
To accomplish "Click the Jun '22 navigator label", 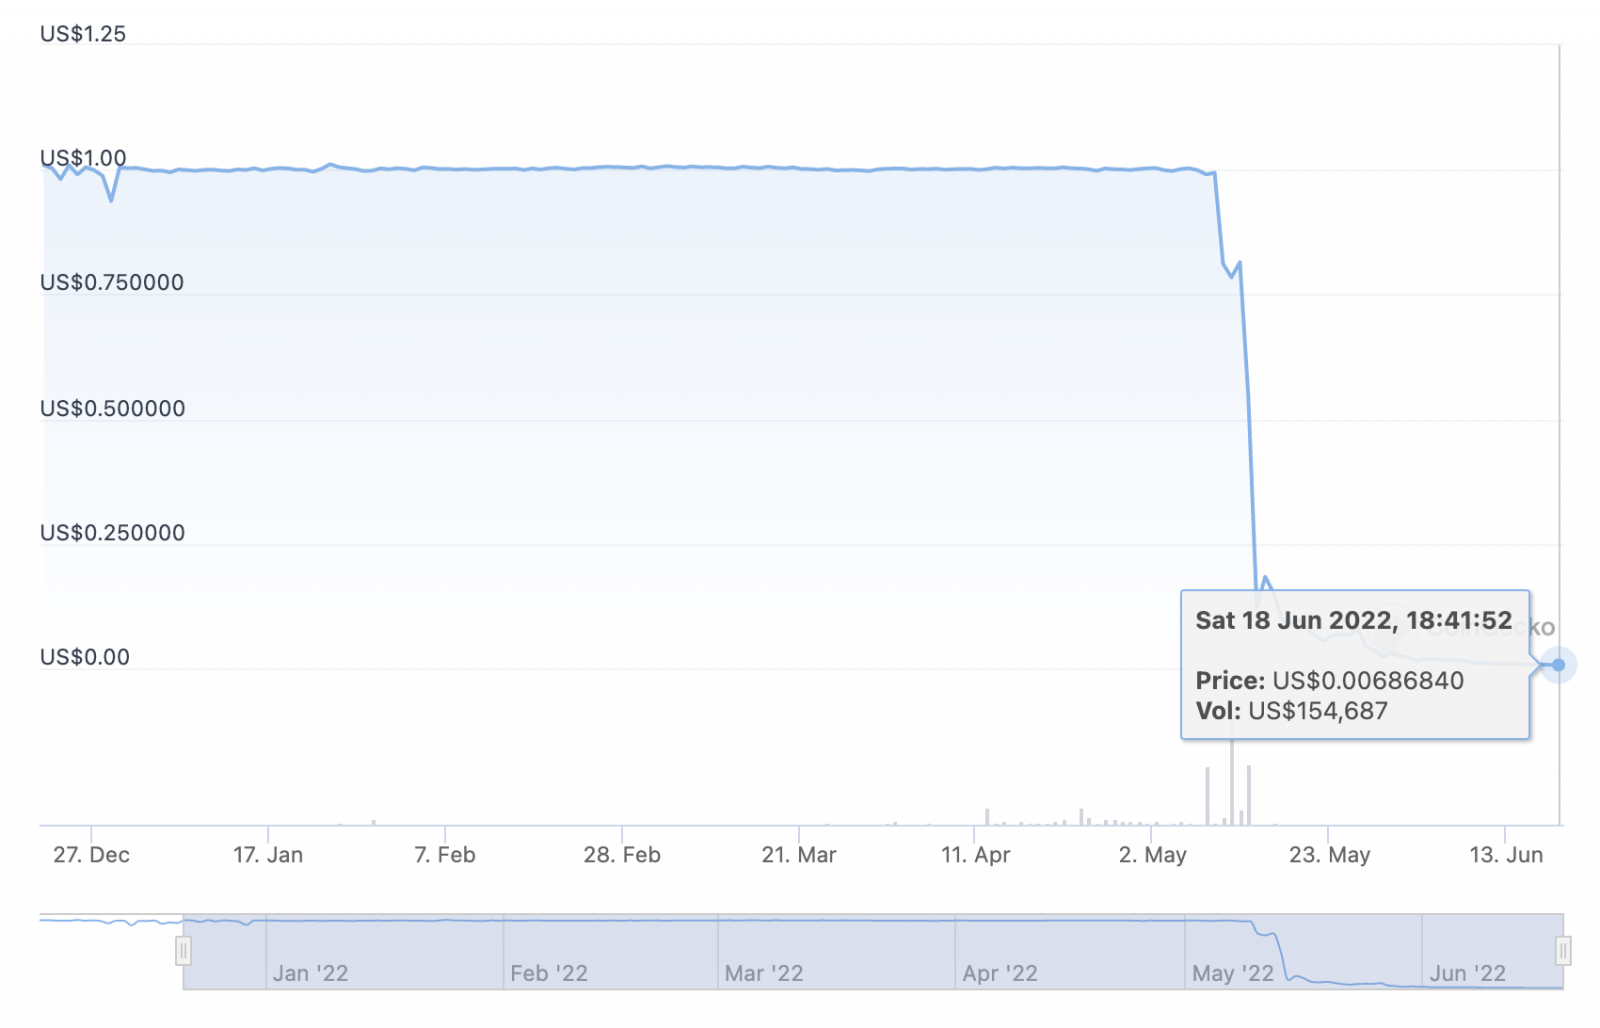I will tap(1468, 973).
